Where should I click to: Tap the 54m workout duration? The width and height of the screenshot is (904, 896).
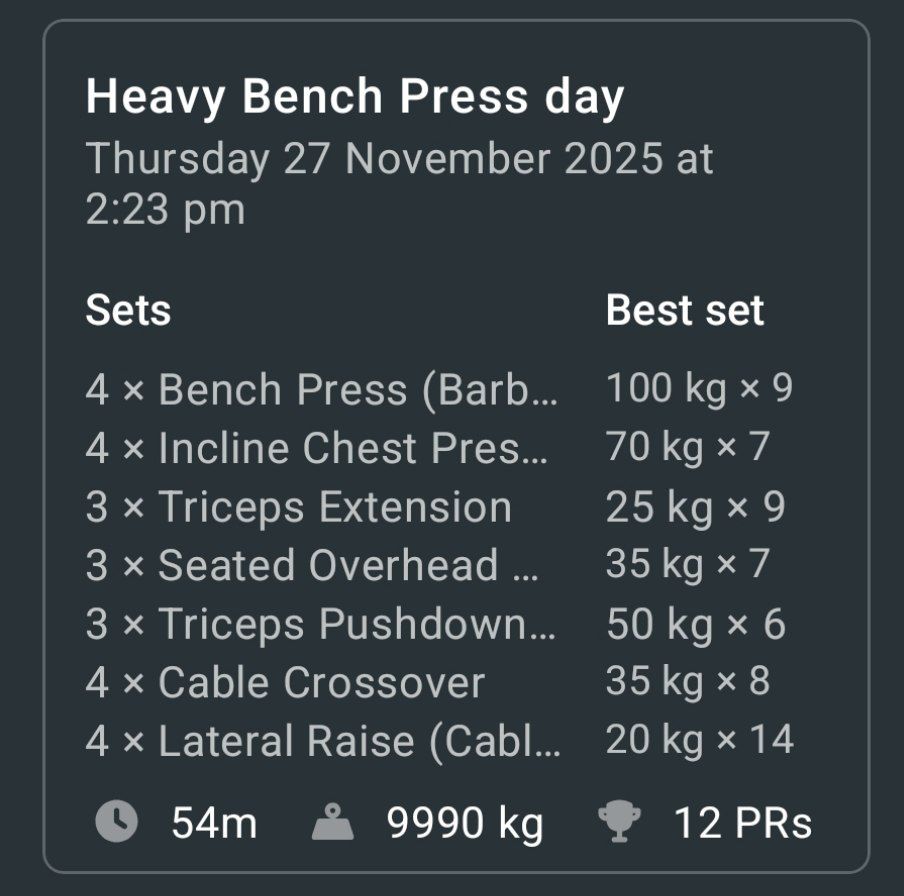pyautogui.click(x=214, y=824)
